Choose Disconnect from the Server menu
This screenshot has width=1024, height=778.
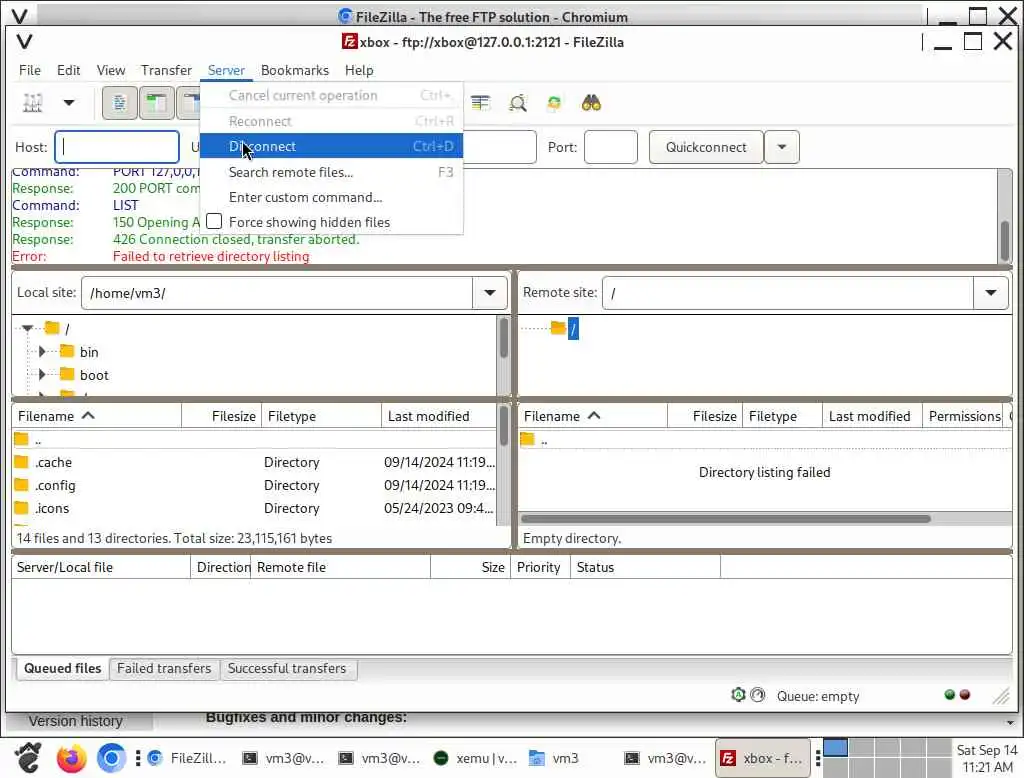(332, 146)
